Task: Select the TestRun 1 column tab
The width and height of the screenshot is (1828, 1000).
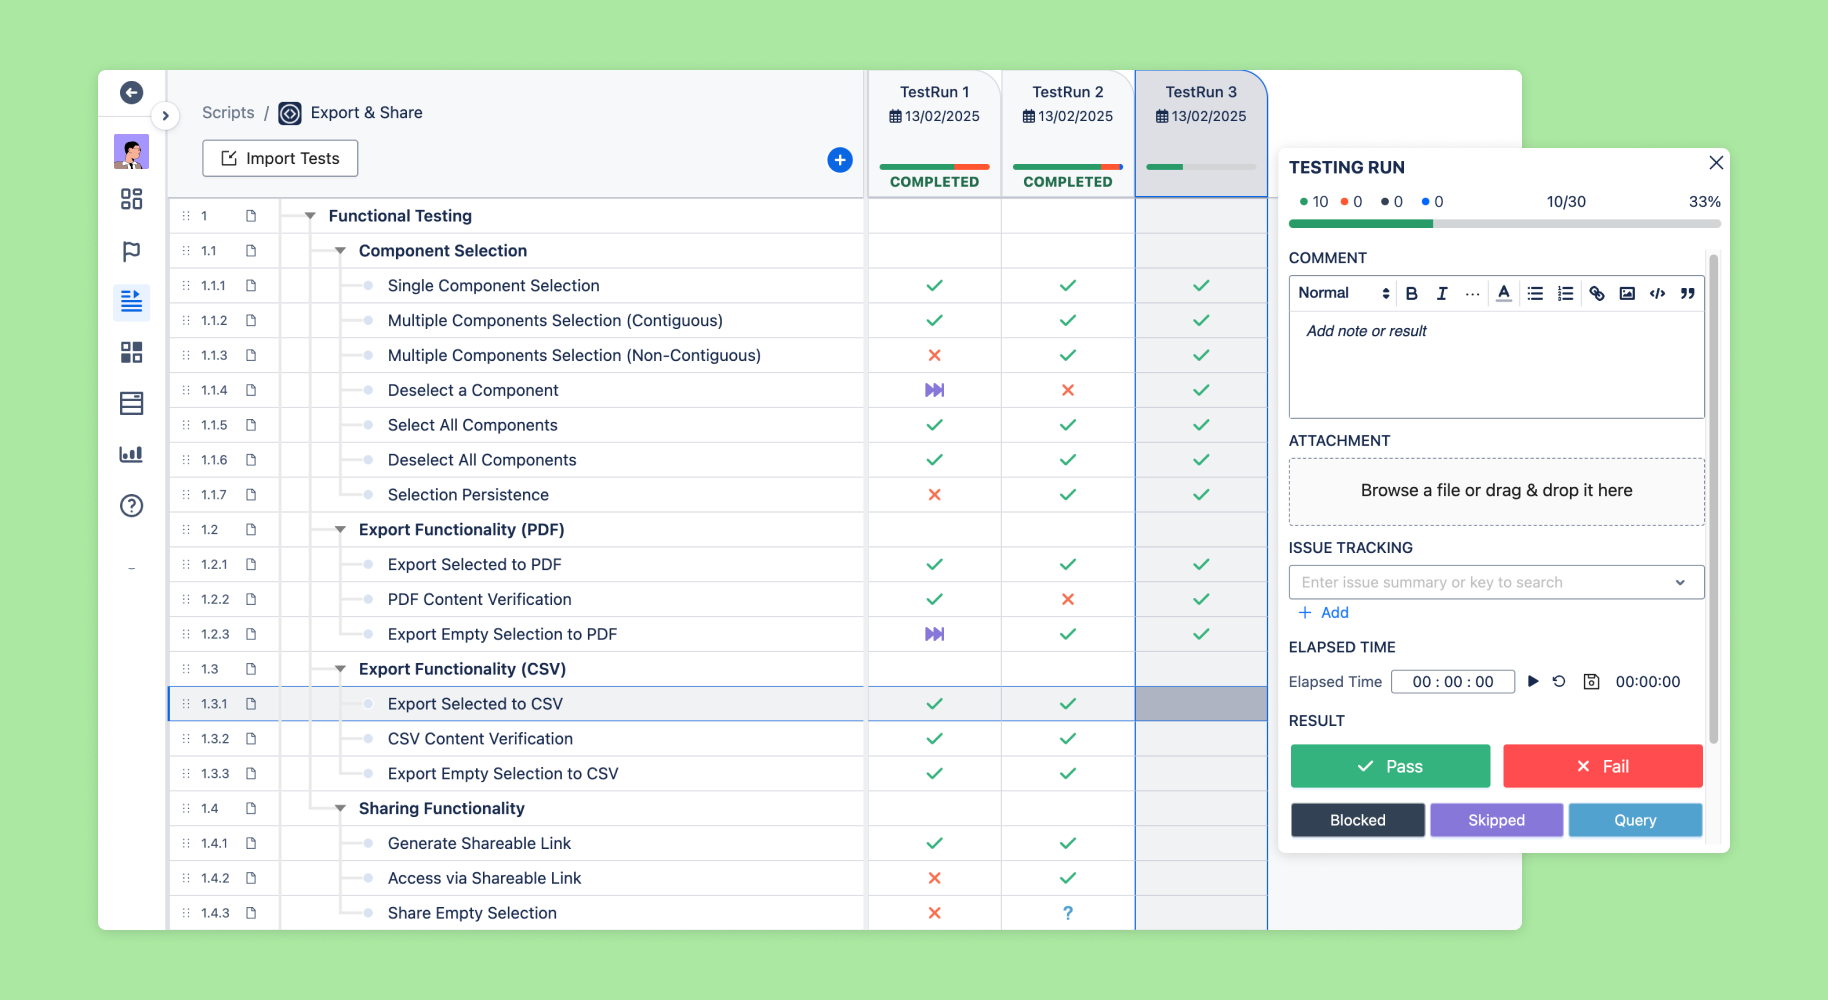Action: tap(934, 104)
